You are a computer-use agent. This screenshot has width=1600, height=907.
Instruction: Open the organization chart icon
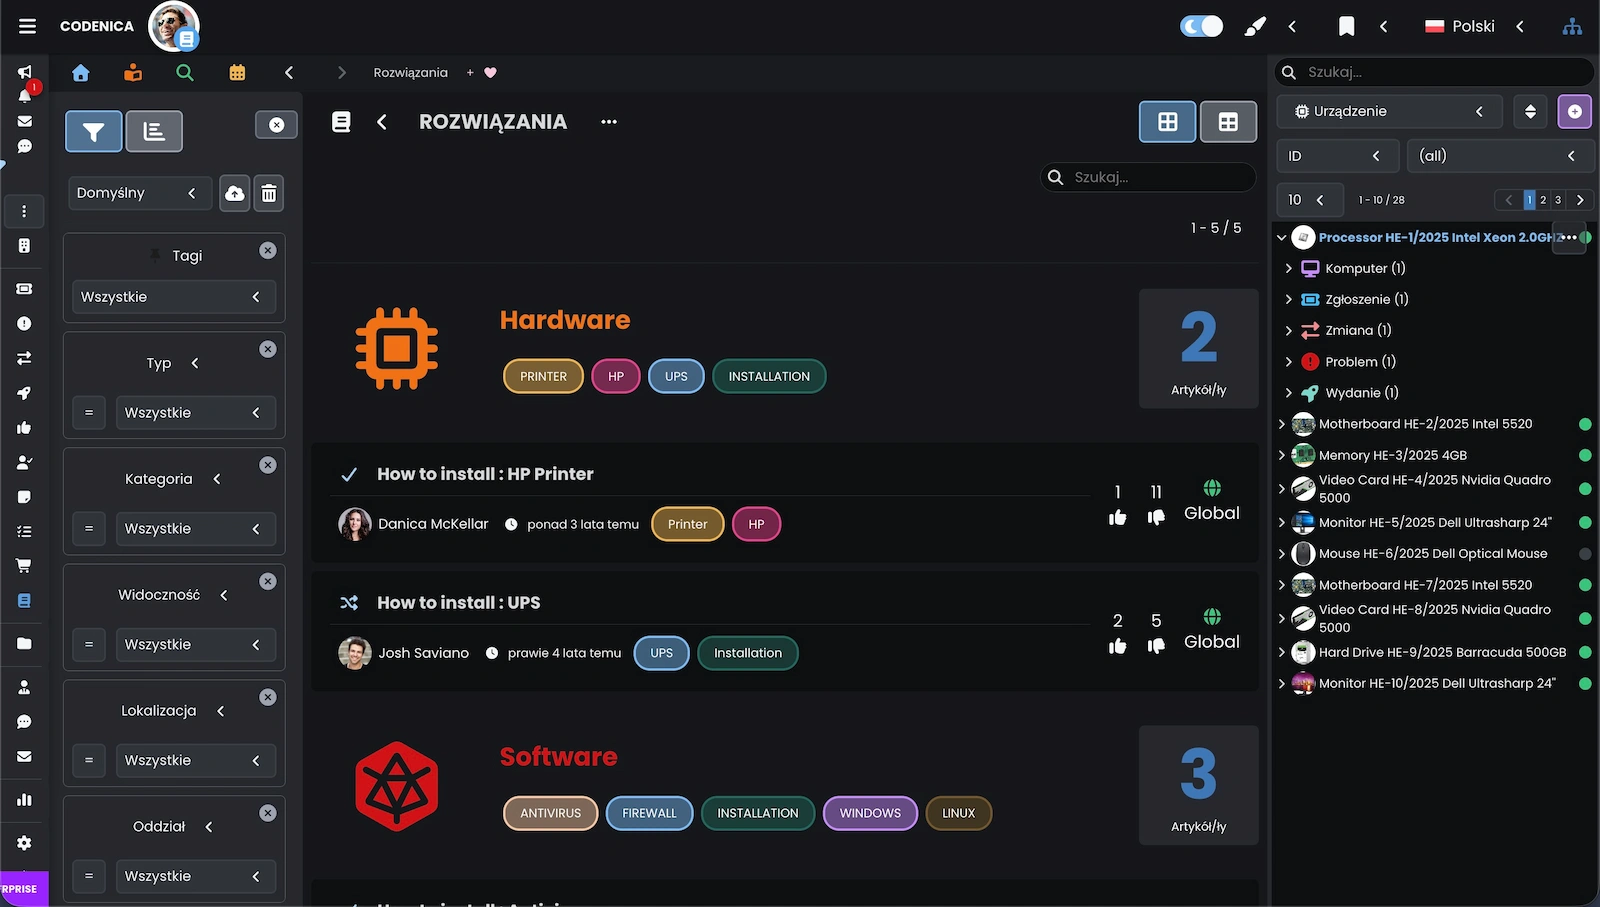pos(1572,27)
